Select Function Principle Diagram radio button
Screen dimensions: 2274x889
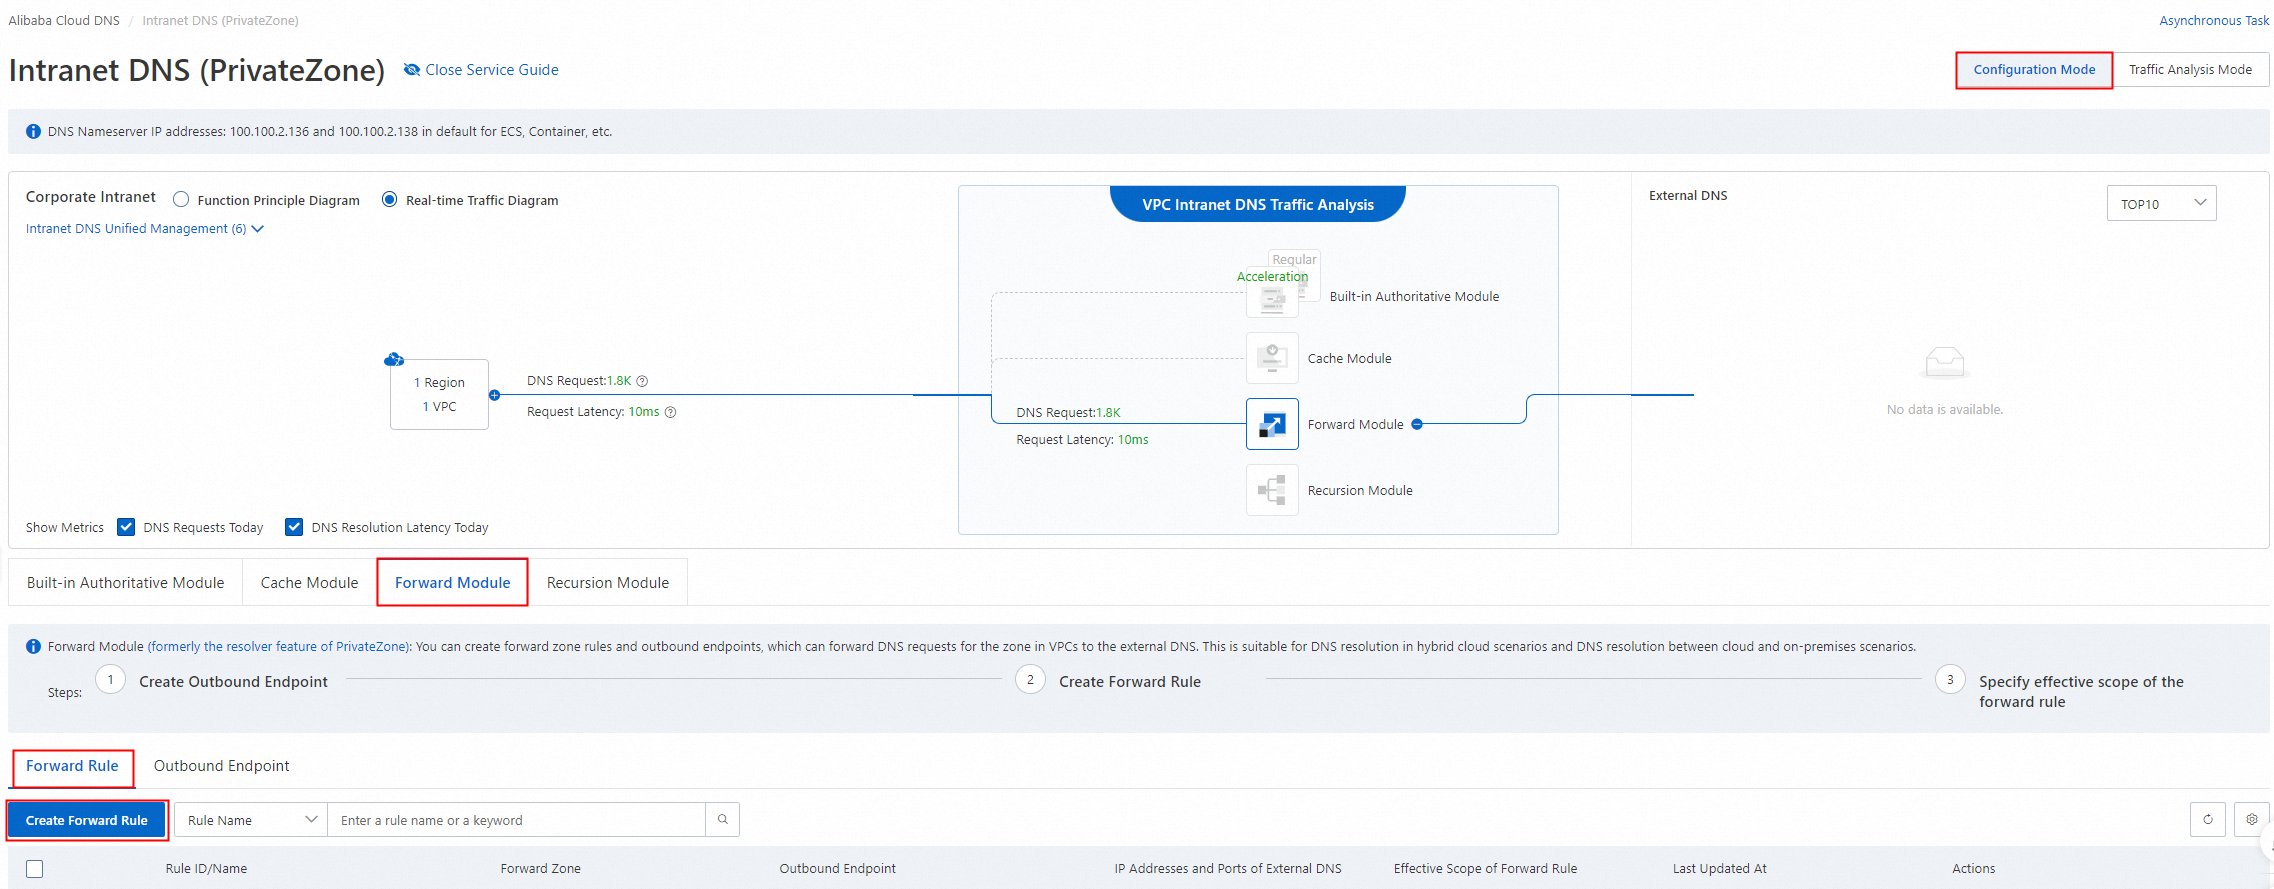[181, 200]
